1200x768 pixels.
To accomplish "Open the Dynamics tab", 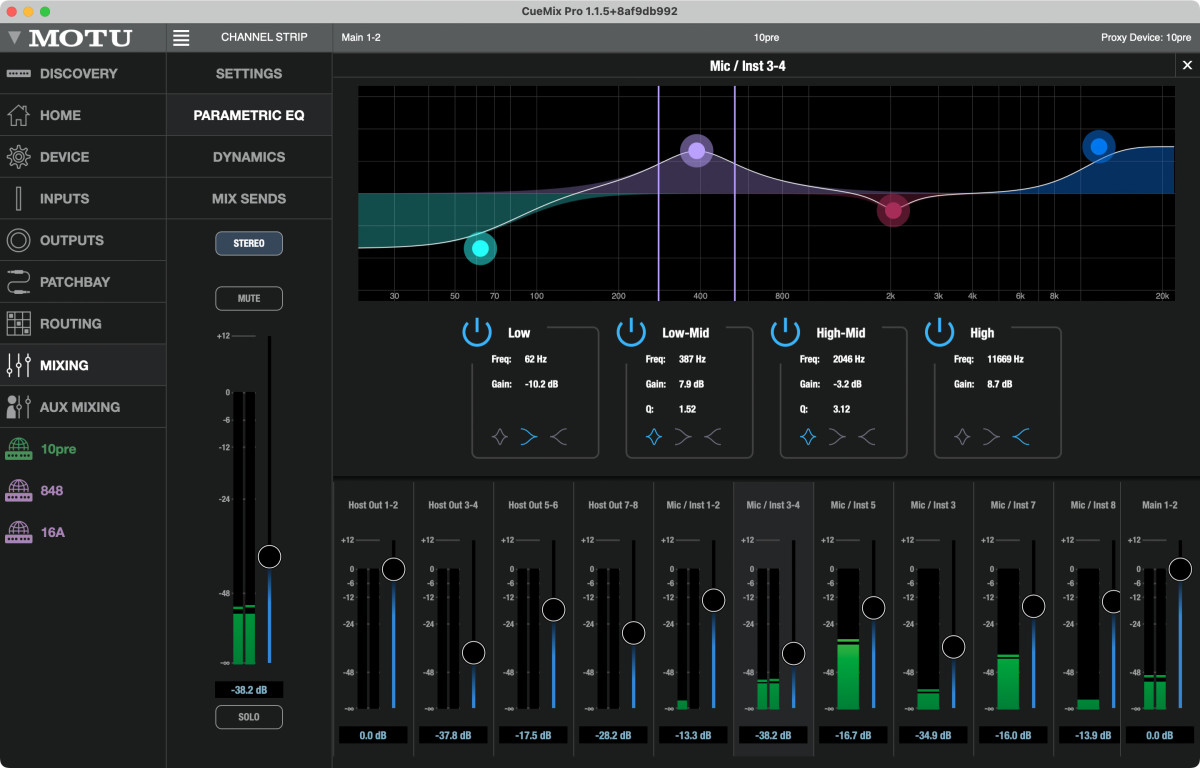I will 249,157.
